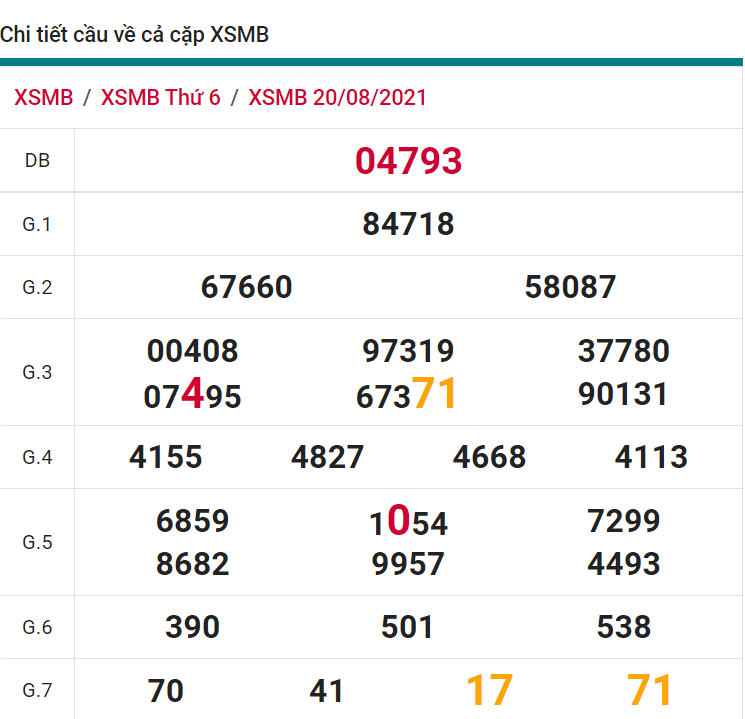Image resolution: width=745 pixels, height=719 pixels.
Task: Click the DB row label
Action: click(37, 161)
